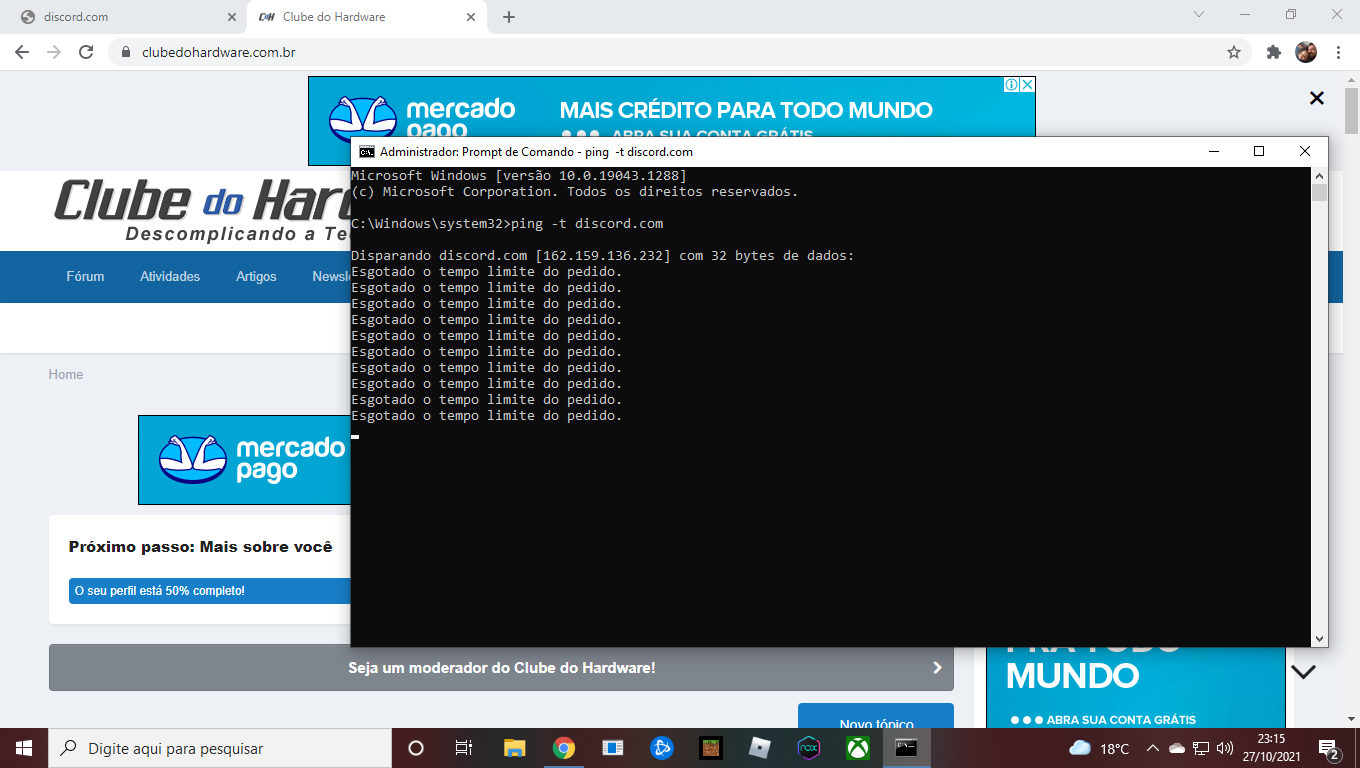Launch Nox player from the taskbar
This screenshot has width=1360, height=768.
click(809, 748)
